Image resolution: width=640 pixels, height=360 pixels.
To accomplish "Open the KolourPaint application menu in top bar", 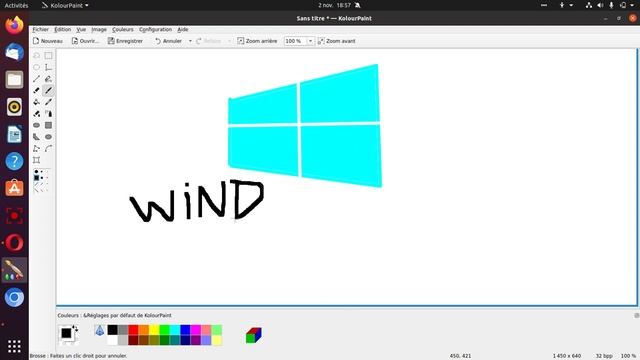I will pos(65,5).
